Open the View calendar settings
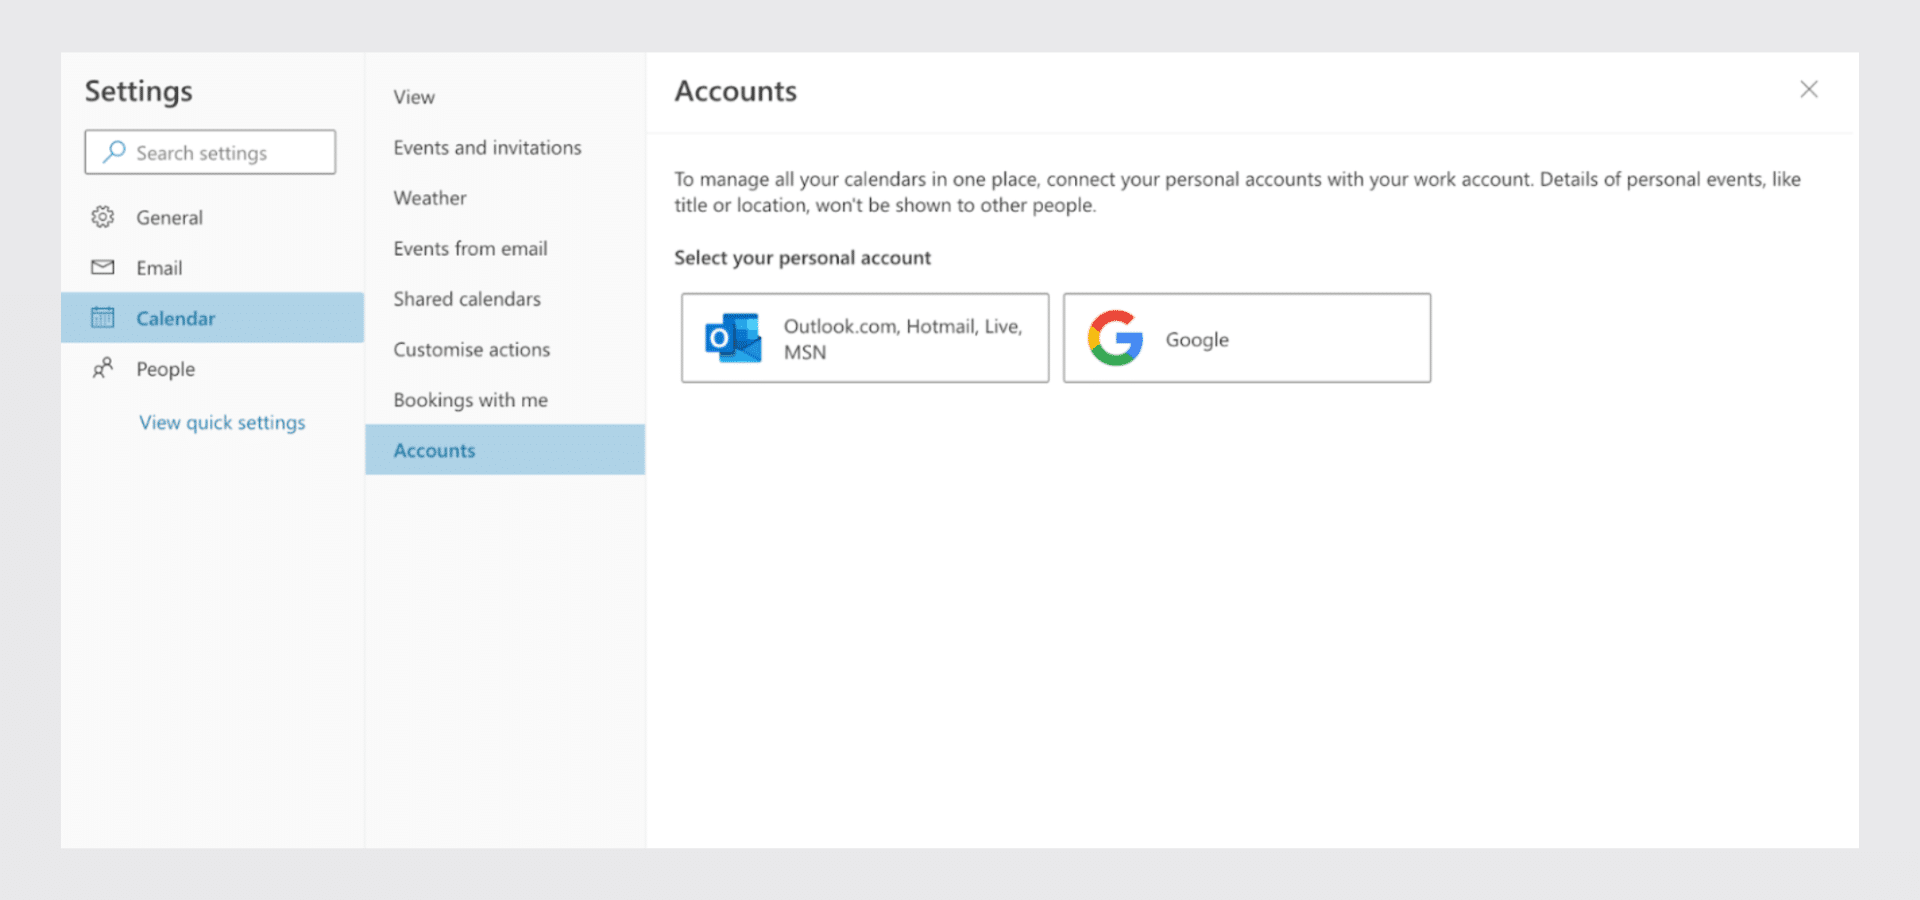Screen dimensions: 1920x900 pos(414,97)
